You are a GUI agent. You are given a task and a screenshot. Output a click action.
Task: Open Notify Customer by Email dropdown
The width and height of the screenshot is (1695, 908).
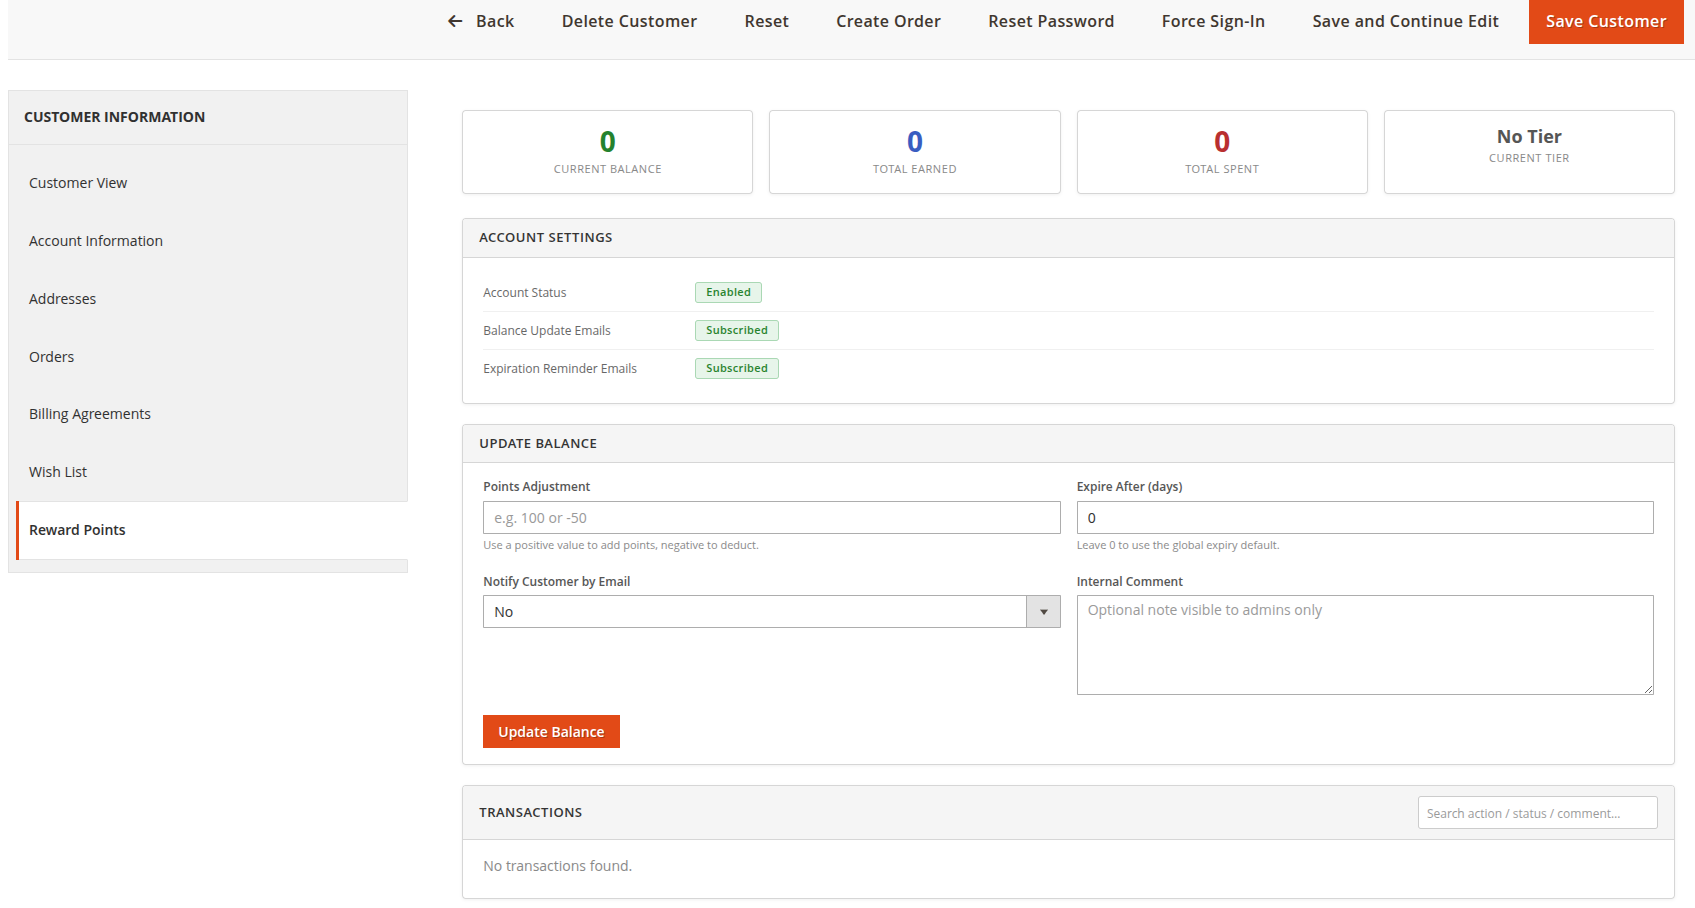pyautogui.click(x=771, y=612)
